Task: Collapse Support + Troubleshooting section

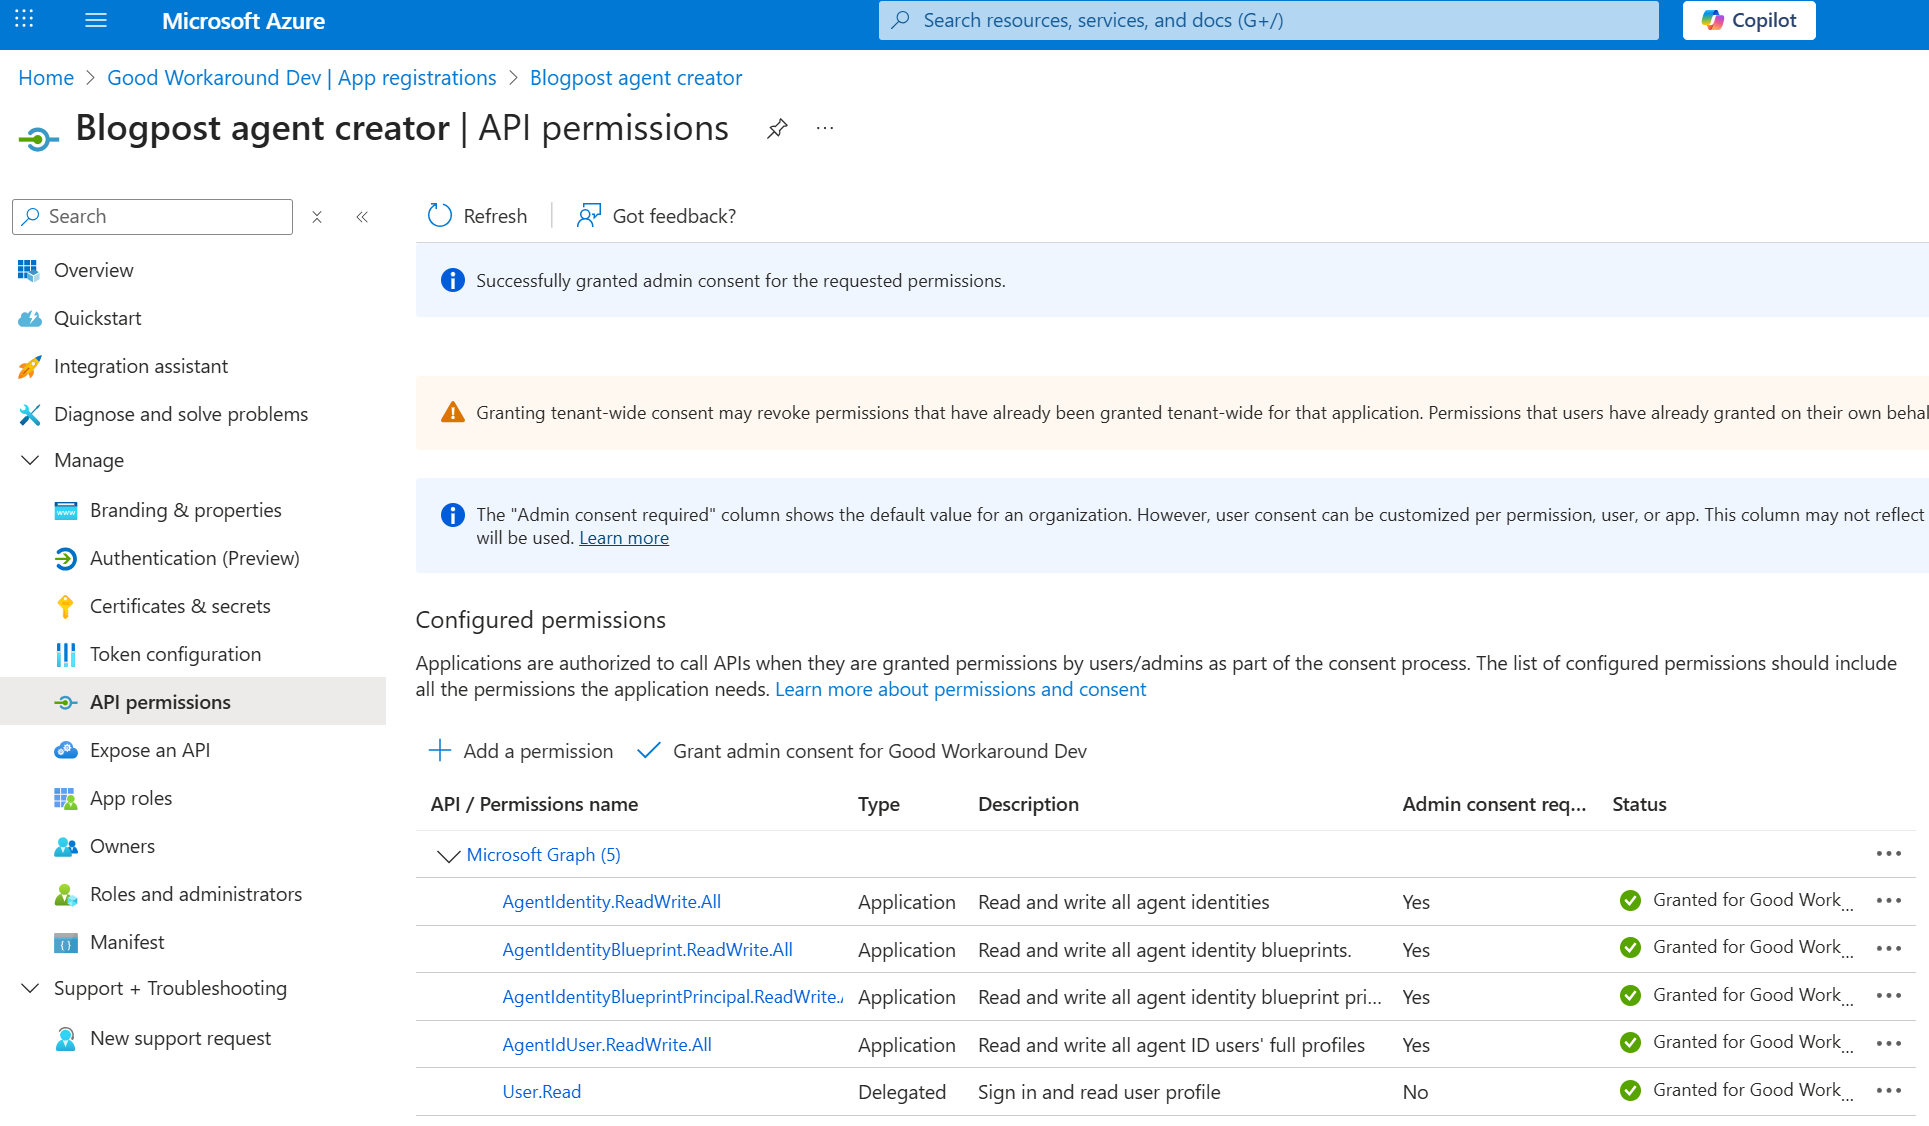Action: (30, 988)
